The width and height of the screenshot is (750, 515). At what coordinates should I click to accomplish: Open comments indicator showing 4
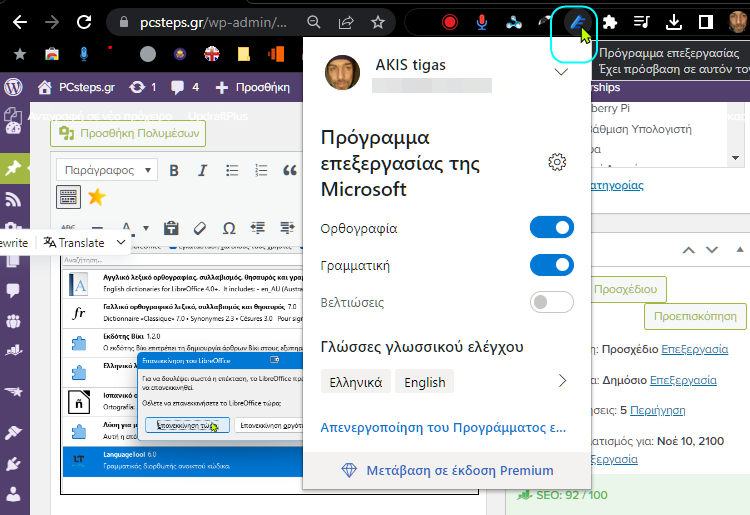(185, 87)
